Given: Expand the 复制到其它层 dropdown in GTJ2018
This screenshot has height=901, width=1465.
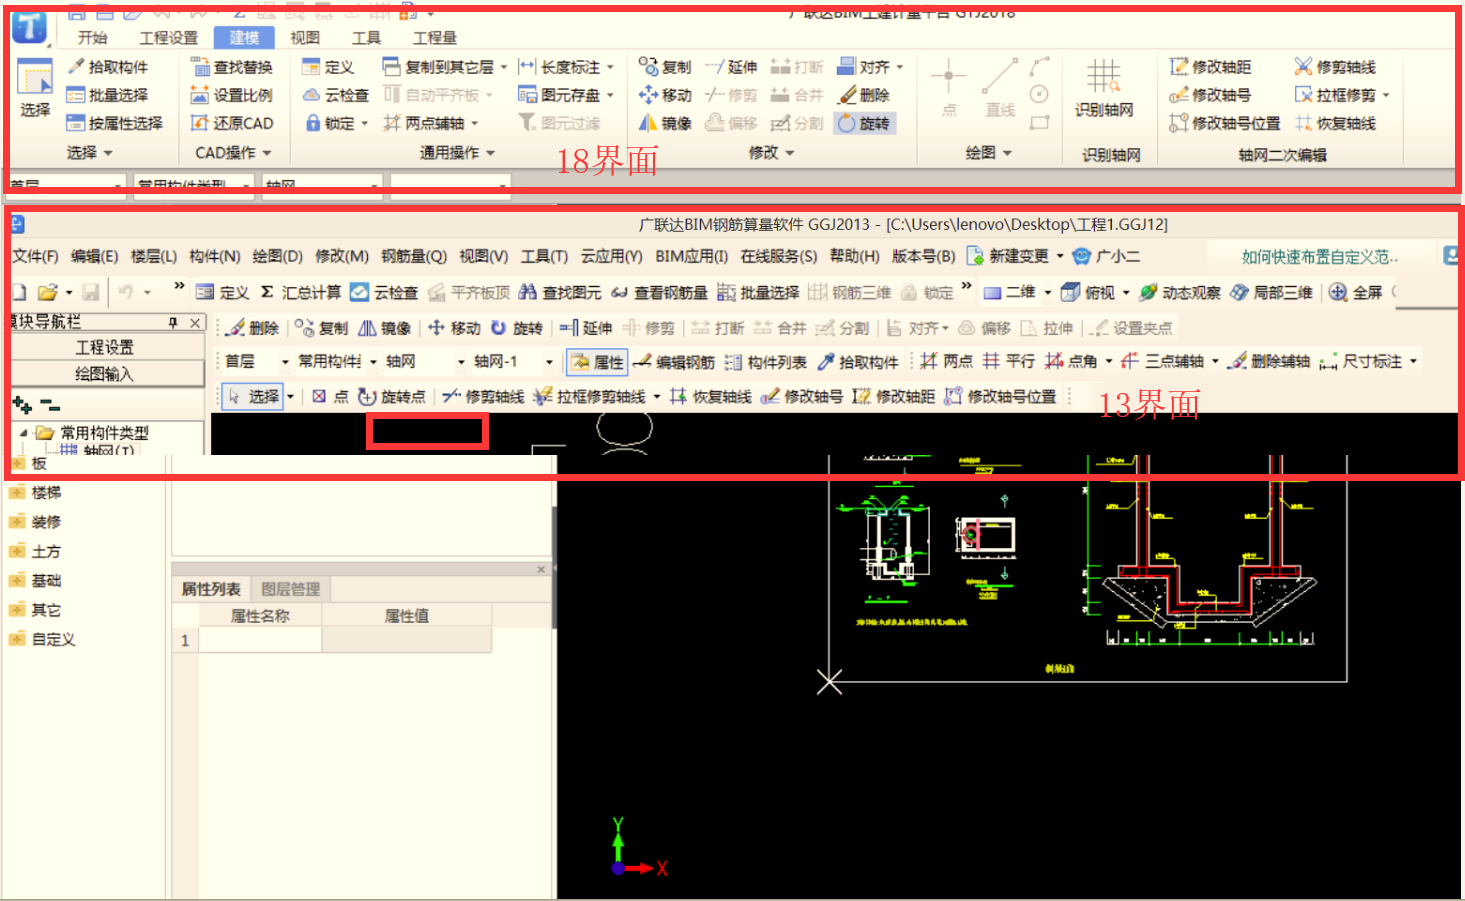Looking at the screenshot, I should (504, 67).
